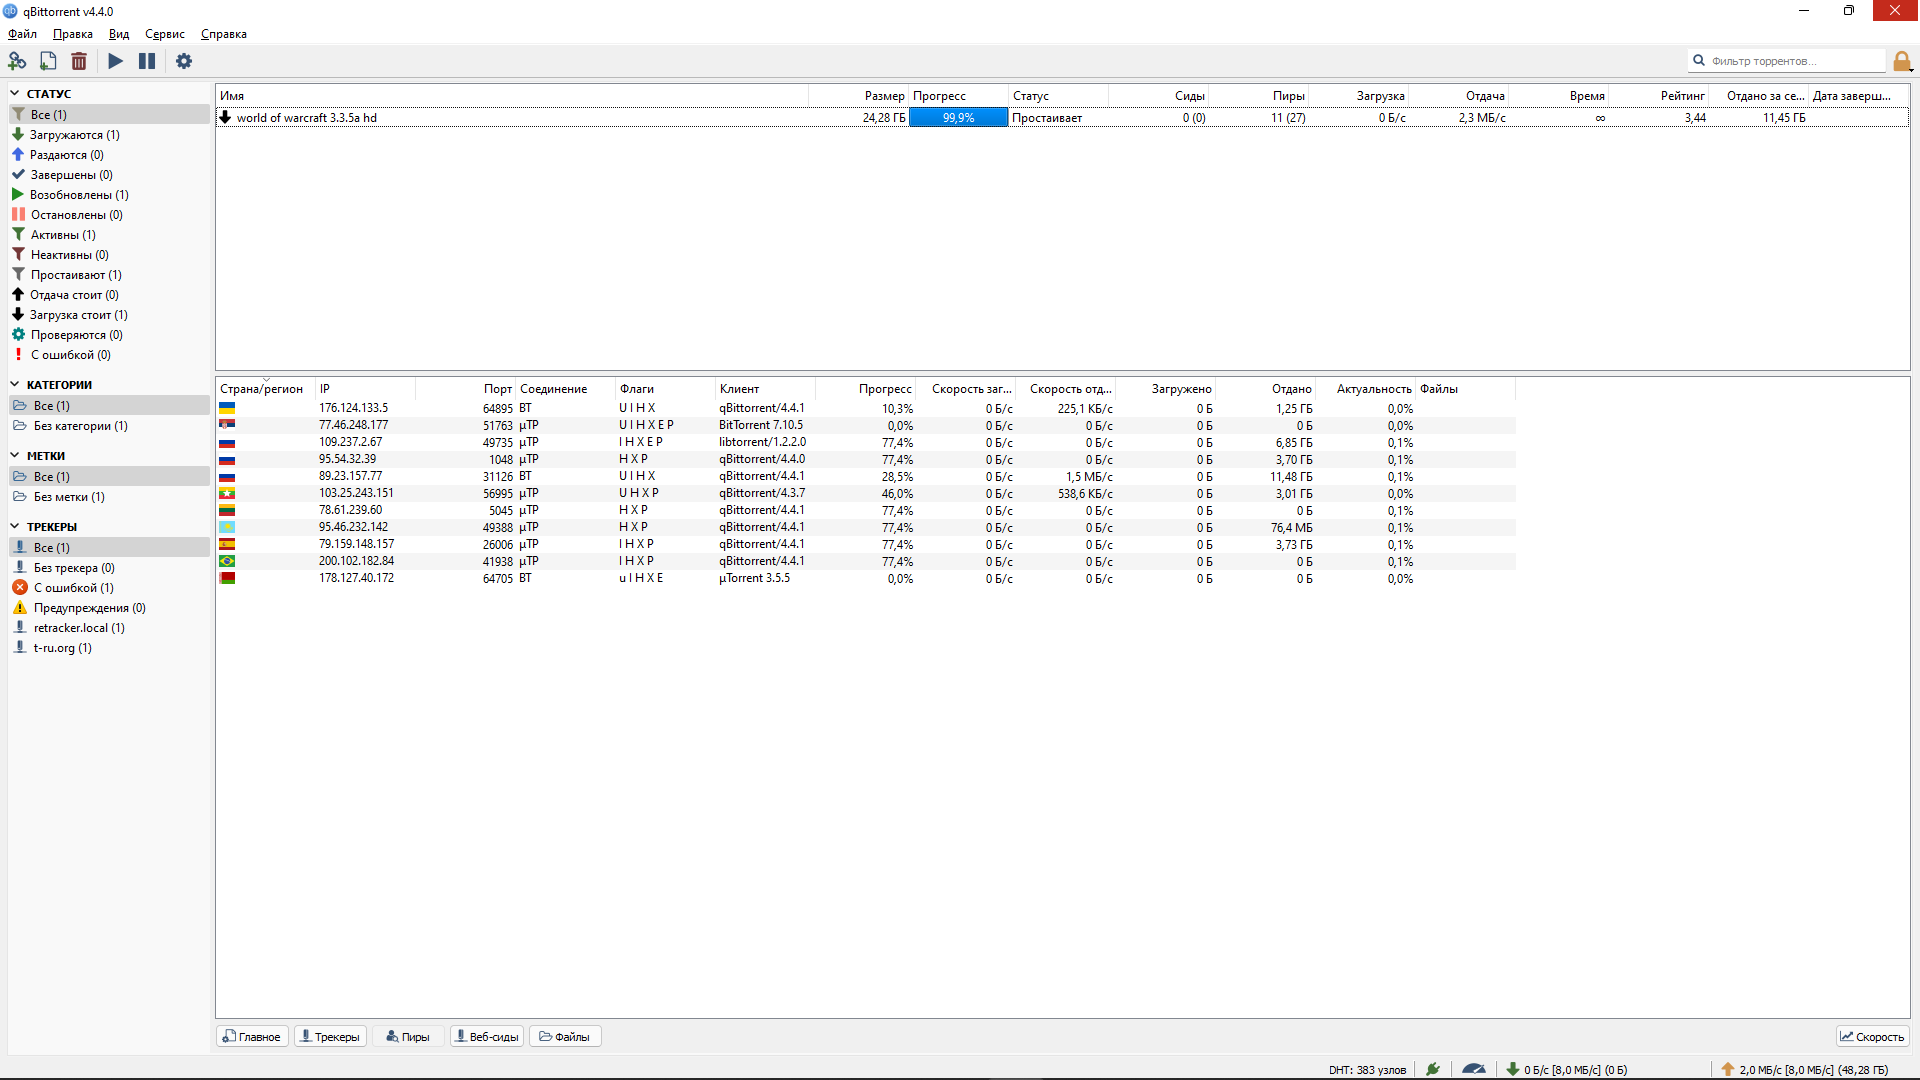Select the world of warcraft 3.3.5a hd torrent
Image resolution: width=1920 pixels, height=1080 pixels.
click(x=1062, y=118)
